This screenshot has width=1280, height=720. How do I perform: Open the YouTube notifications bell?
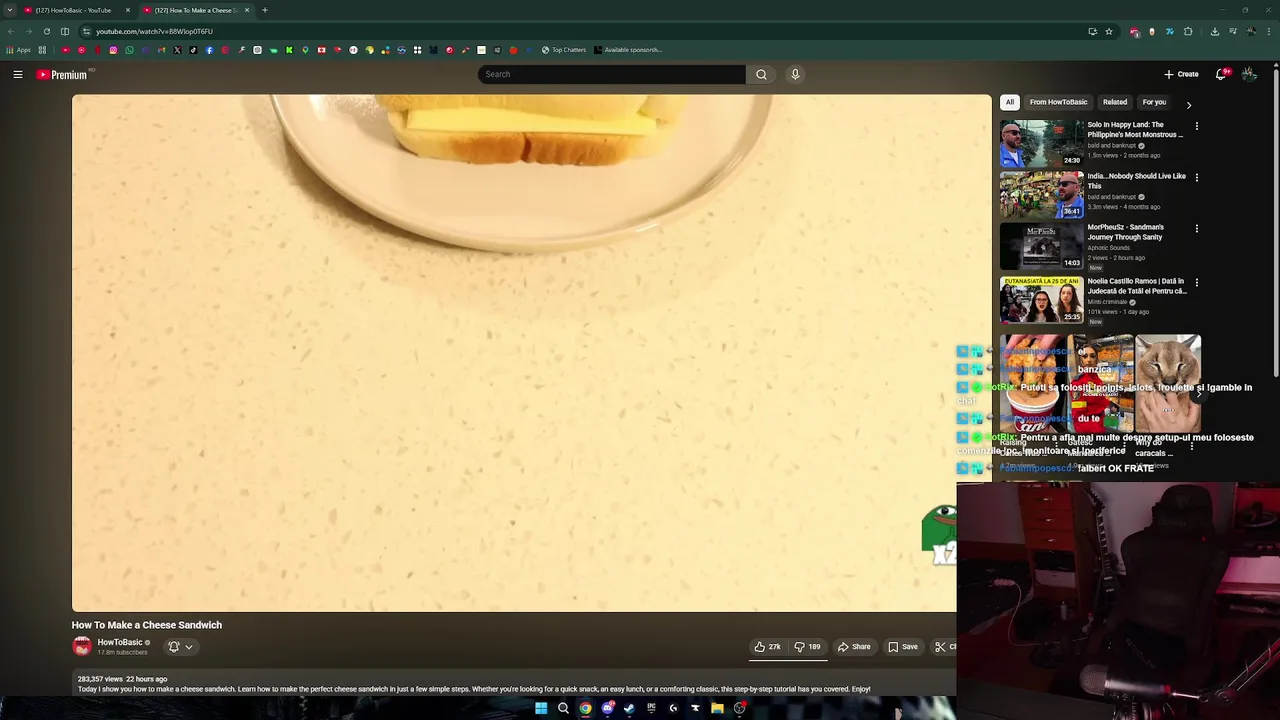1222,74
